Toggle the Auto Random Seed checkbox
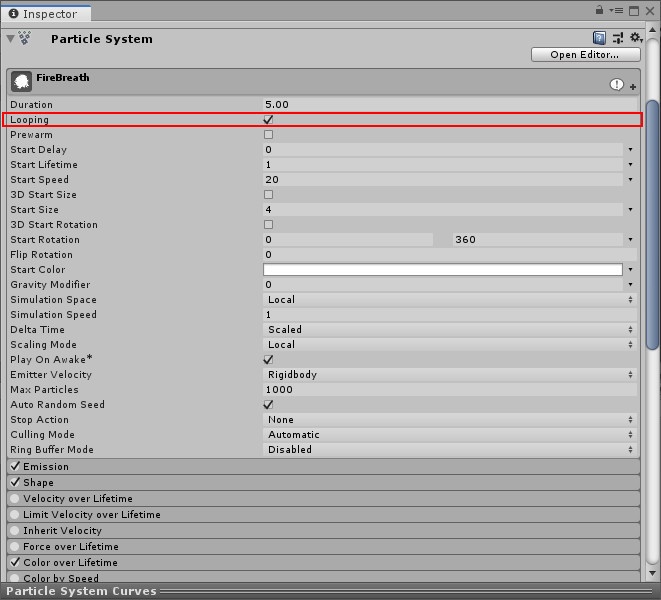 click(x=268, y=405)
